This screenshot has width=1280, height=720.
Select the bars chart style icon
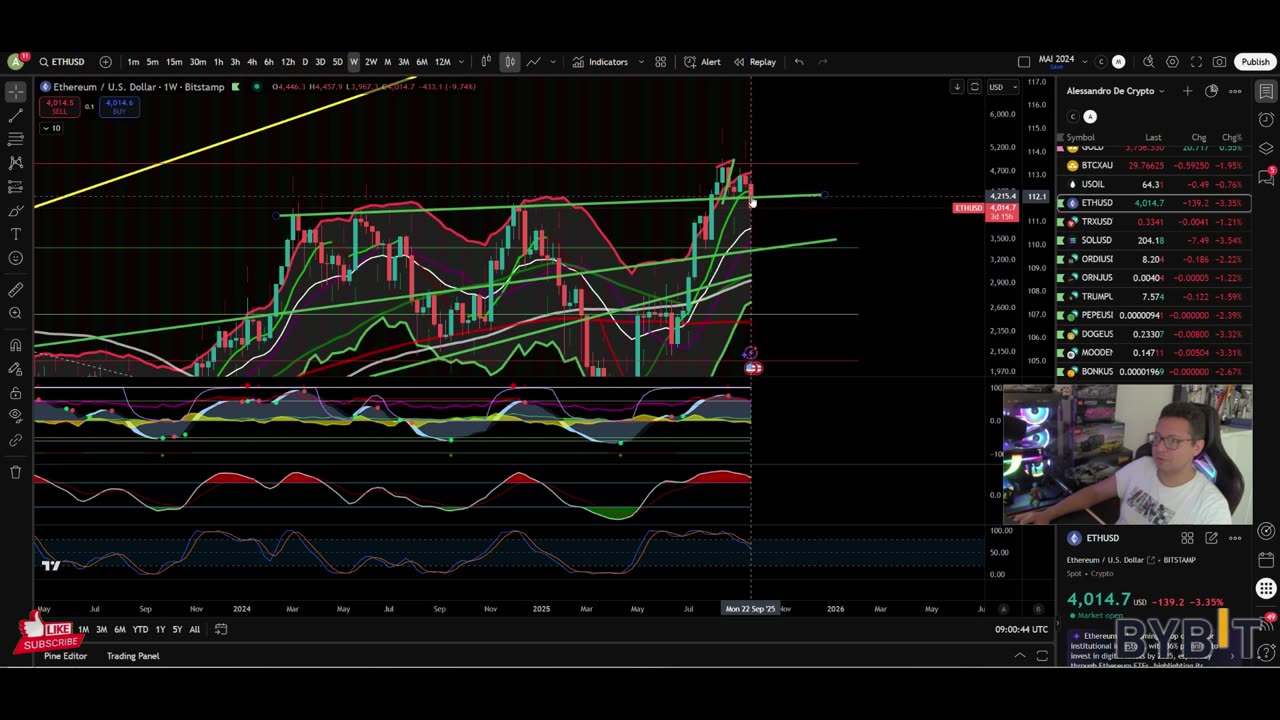click(486, 62)
